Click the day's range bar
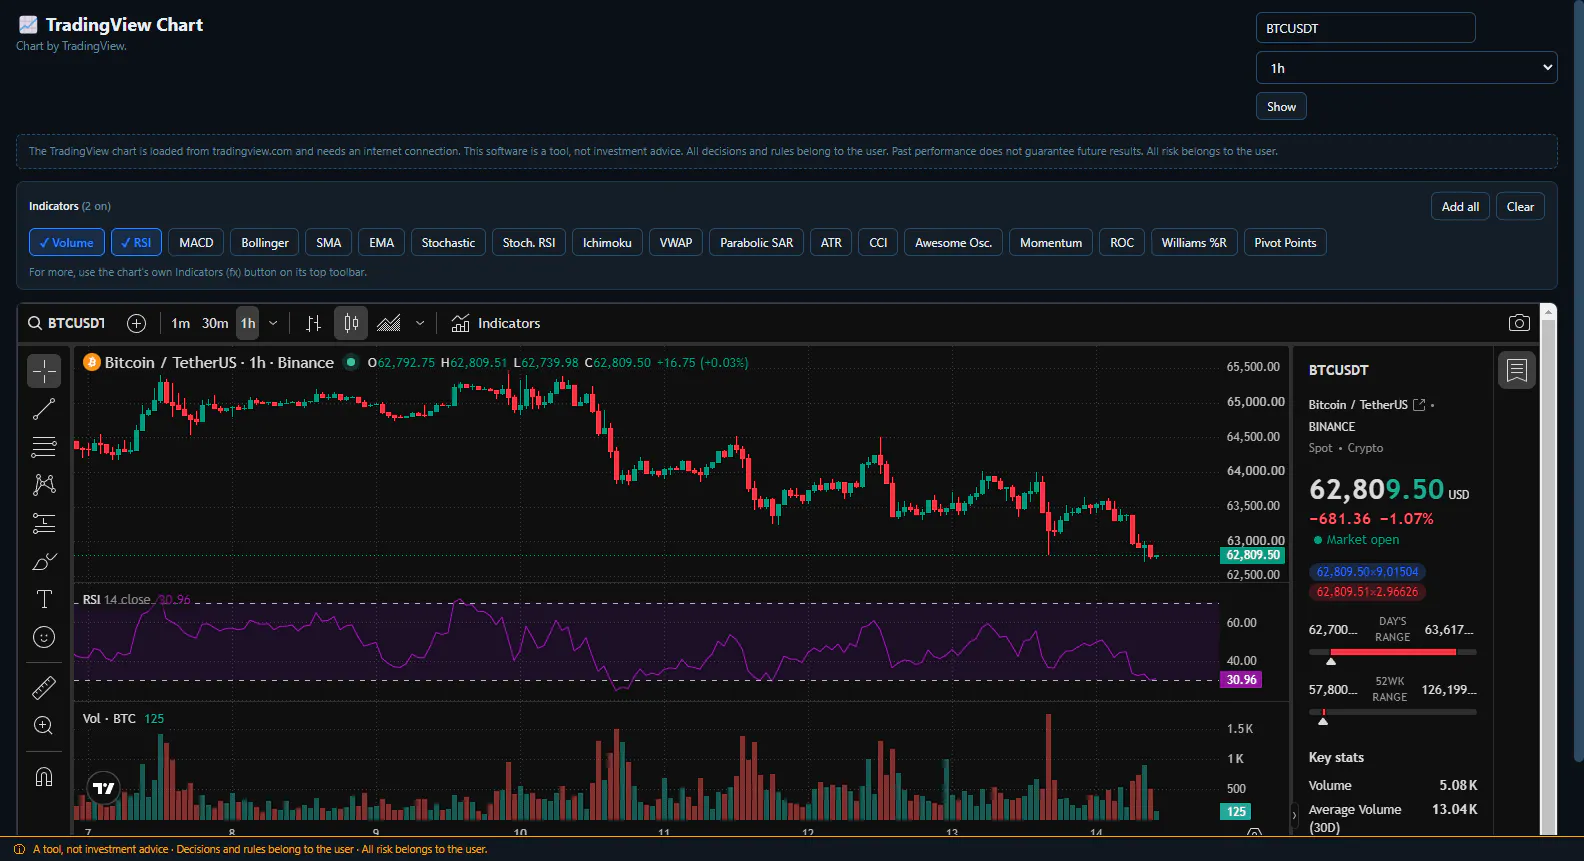Screen dimensions: 1584x861 pyautogui.click(x=1392, y=652)
